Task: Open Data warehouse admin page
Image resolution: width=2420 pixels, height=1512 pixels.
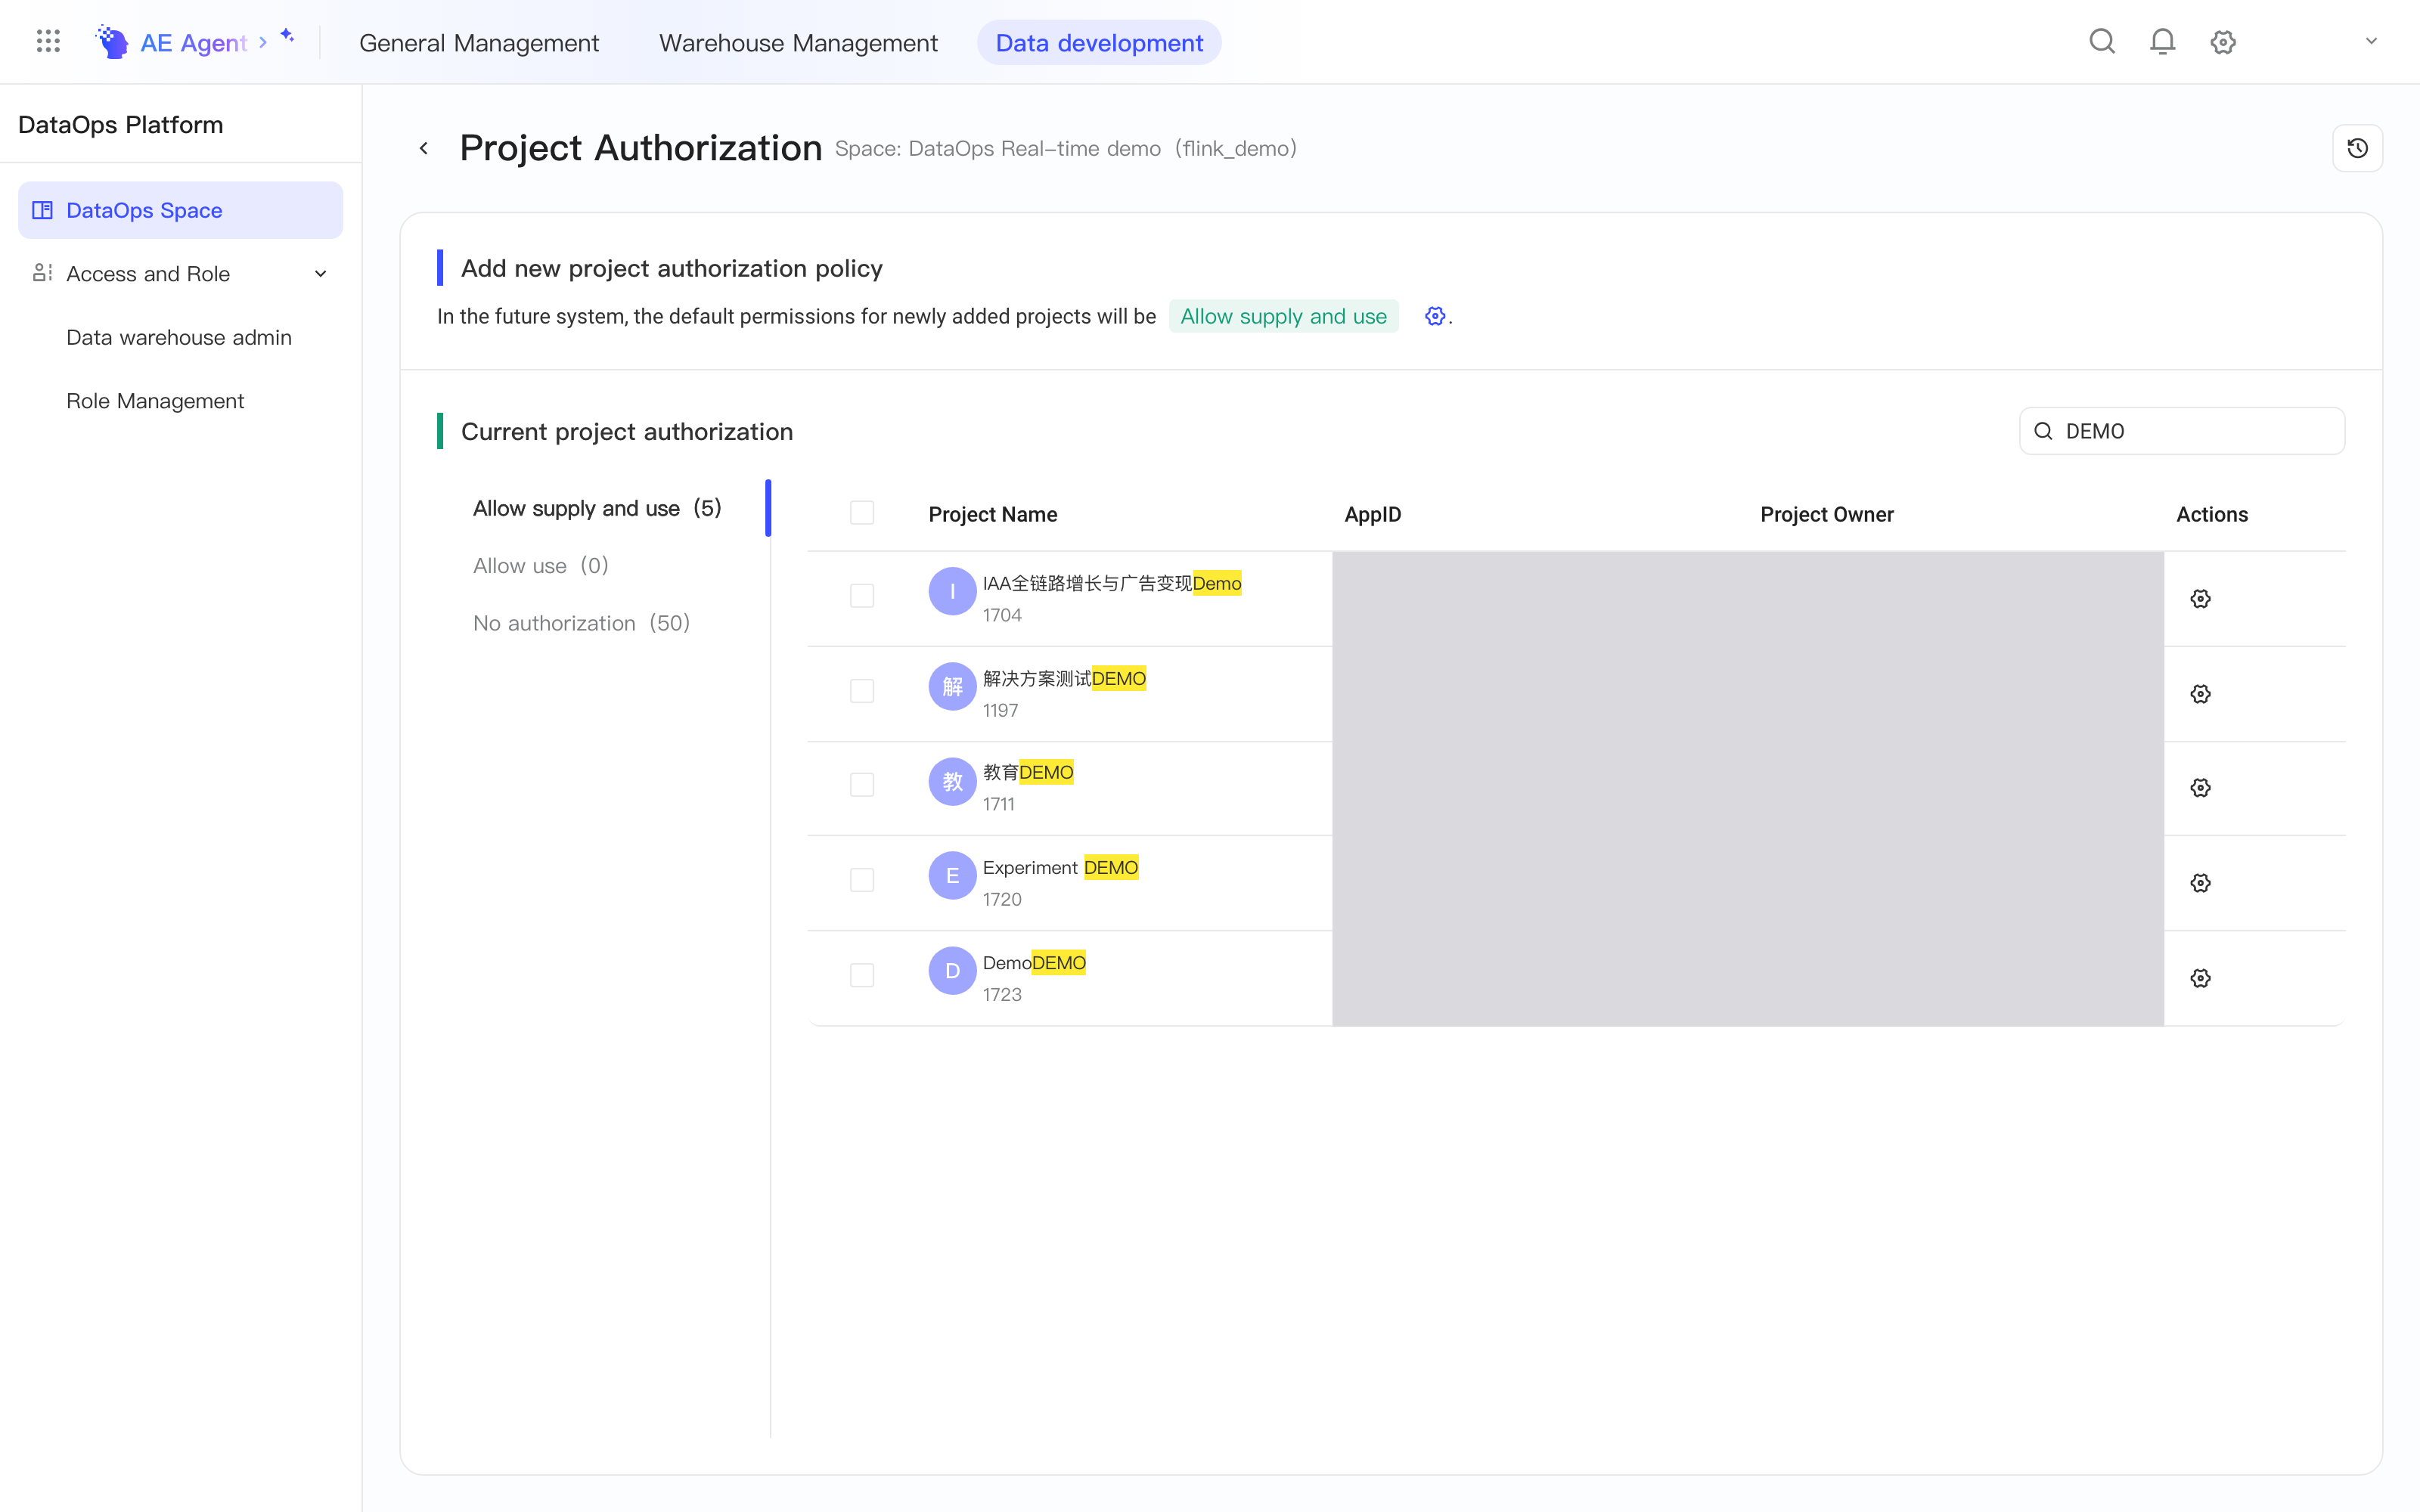Action: (x=179, y=337)
